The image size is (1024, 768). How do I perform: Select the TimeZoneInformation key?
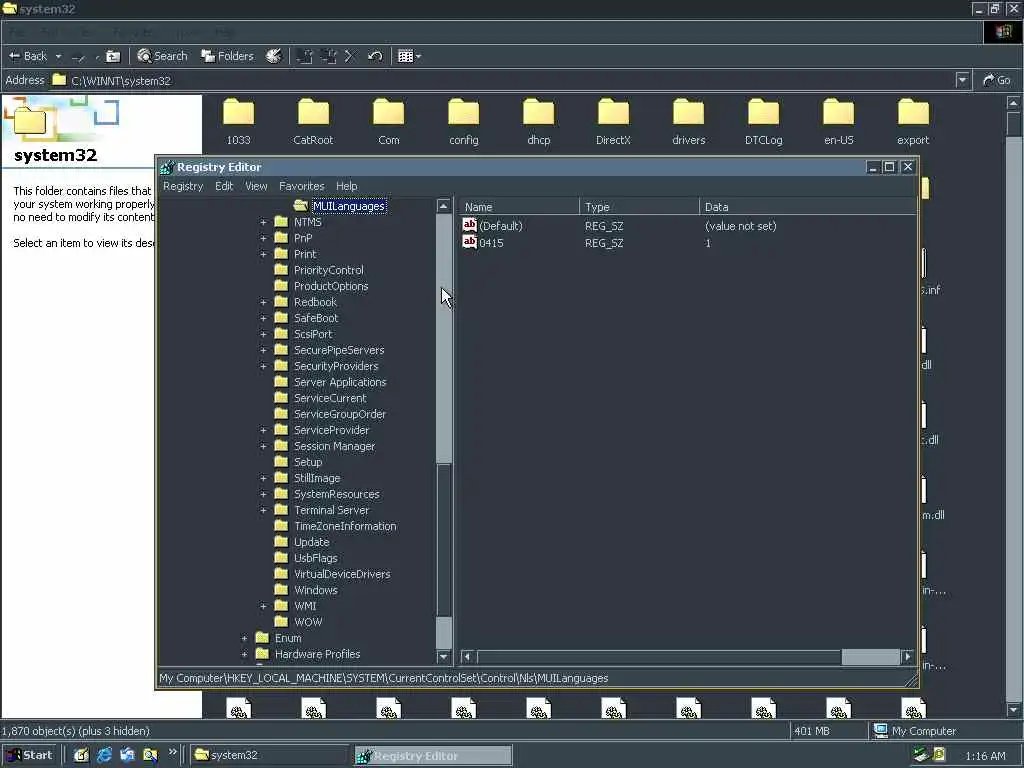pos(345,526)
